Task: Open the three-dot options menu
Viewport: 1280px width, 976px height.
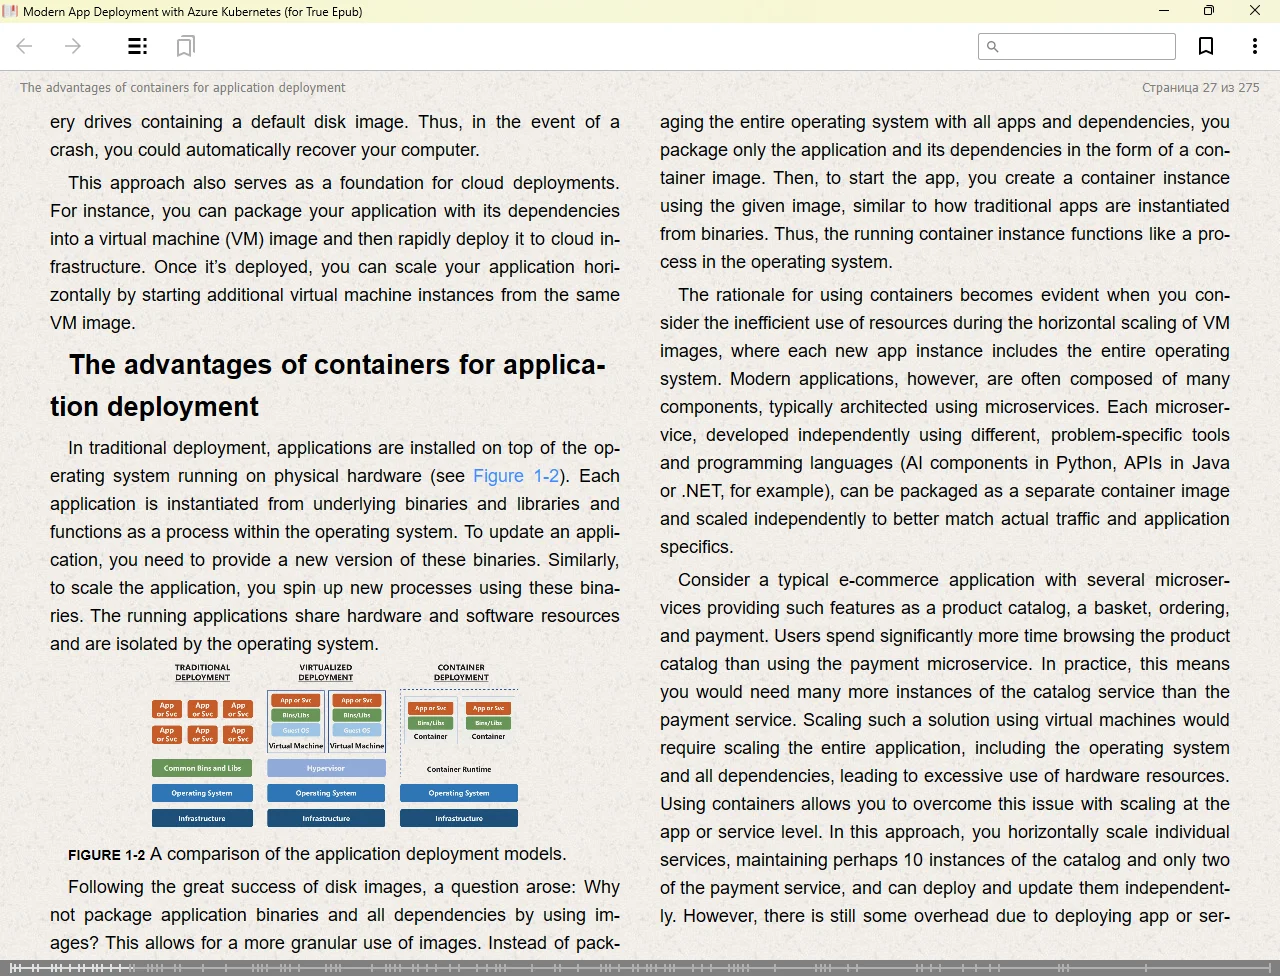Action: (1254, 46)
